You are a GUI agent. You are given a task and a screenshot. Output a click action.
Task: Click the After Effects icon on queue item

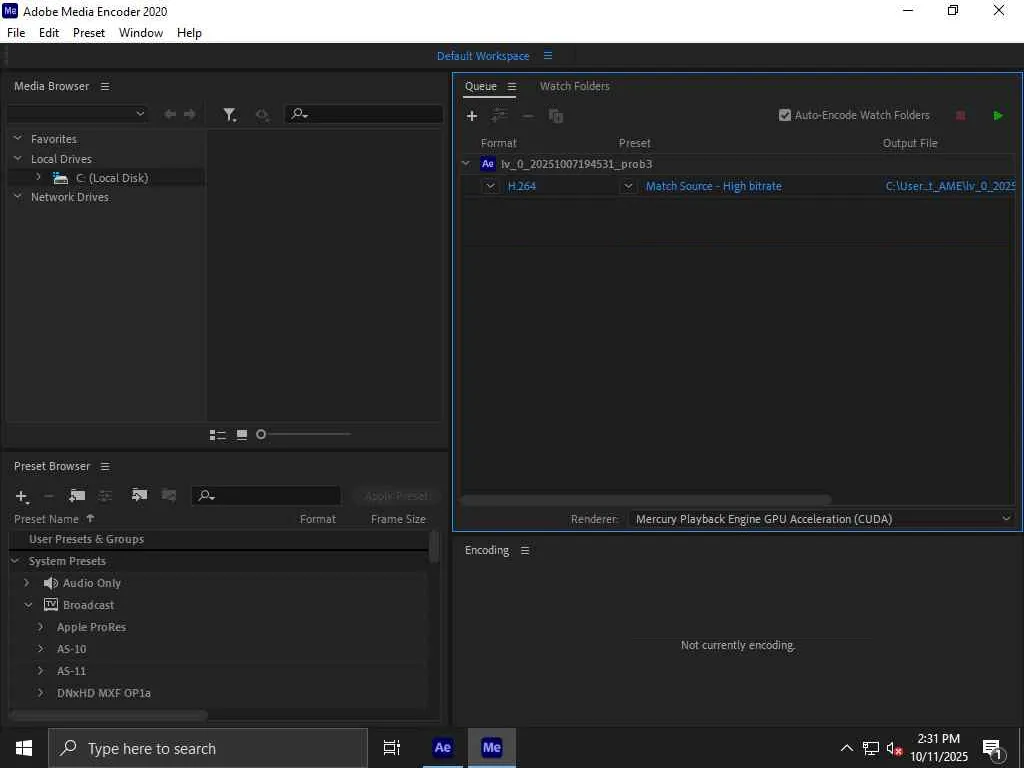tap(488, 164)
